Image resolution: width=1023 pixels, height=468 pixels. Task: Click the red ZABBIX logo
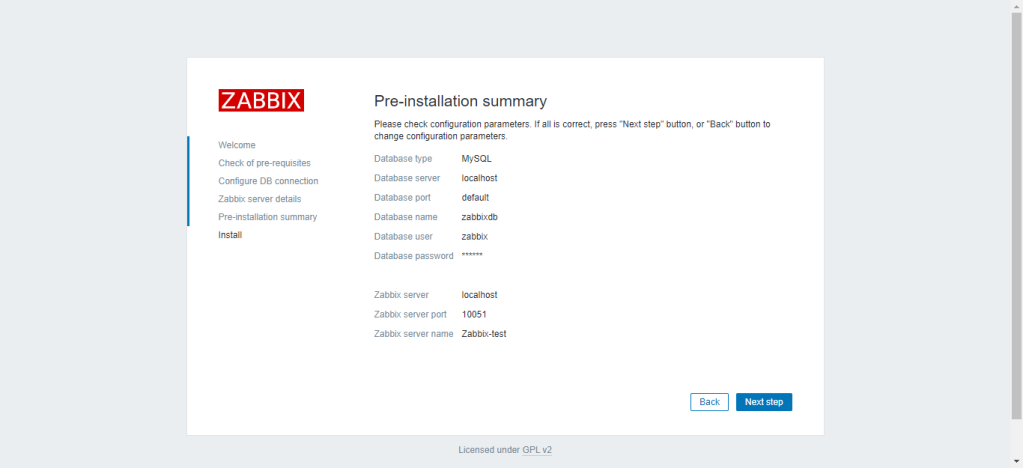(261, 100)
